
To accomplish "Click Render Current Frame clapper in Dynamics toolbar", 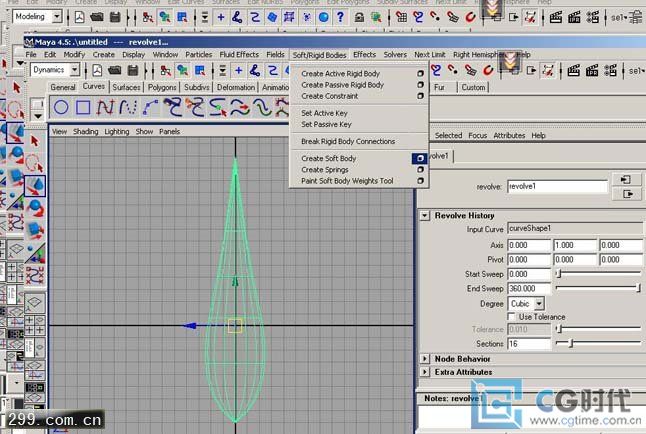I will 573,70.
